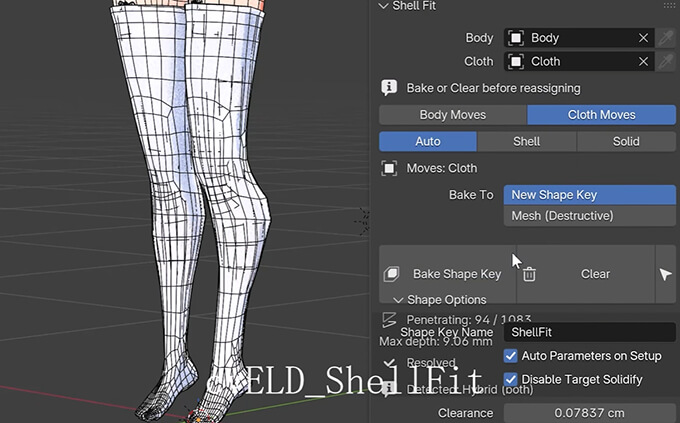Switch to the Shell mode tab
The width and height of the screenshot is (680, 423).
click(526, 141)
